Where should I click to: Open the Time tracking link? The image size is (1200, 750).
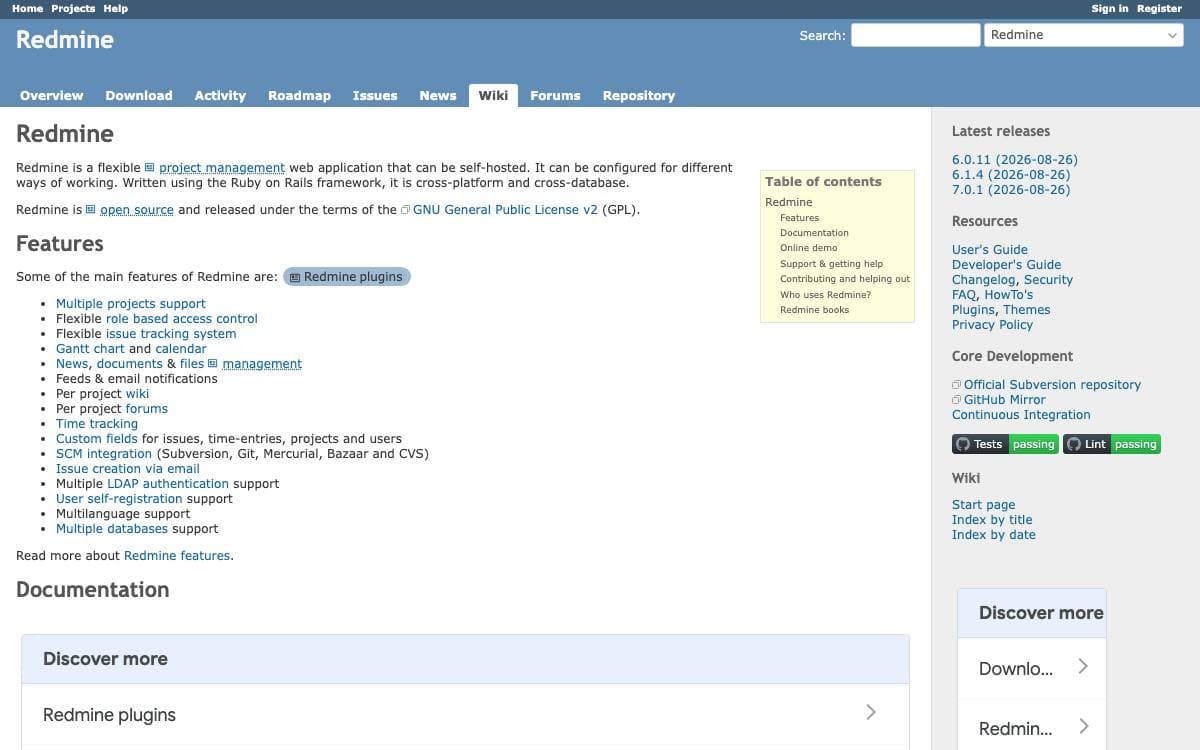(x=97, y=424)
